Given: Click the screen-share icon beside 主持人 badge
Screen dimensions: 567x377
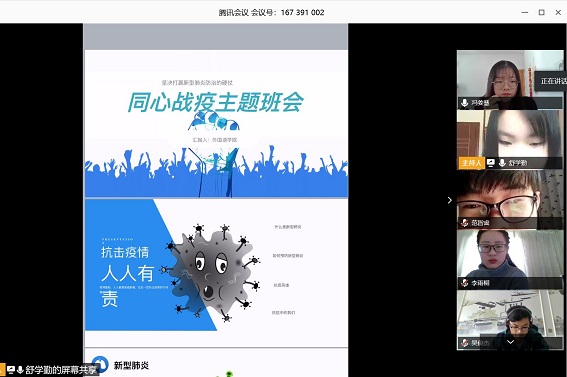Looking at the screenshot, I should [x=491, y=163].
